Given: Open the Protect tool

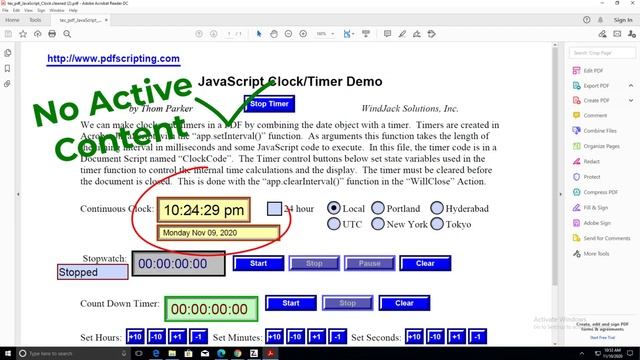Looking at the screenshot, I should (x=587, y=177).
